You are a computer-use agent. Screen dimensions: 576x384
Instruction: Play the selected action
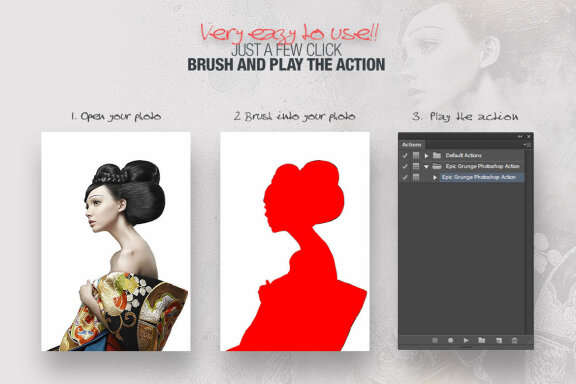click(466, 340)
